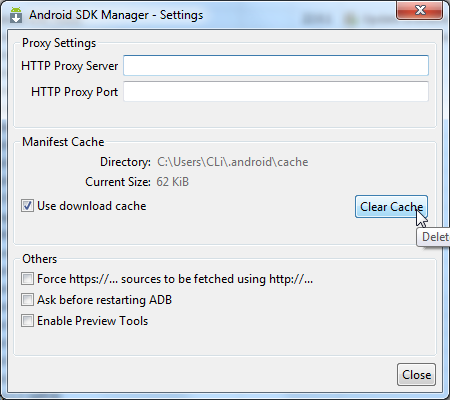Enable Force https sources fetched using http
Viewport: 450px width, 400px height.
[27, 279]
